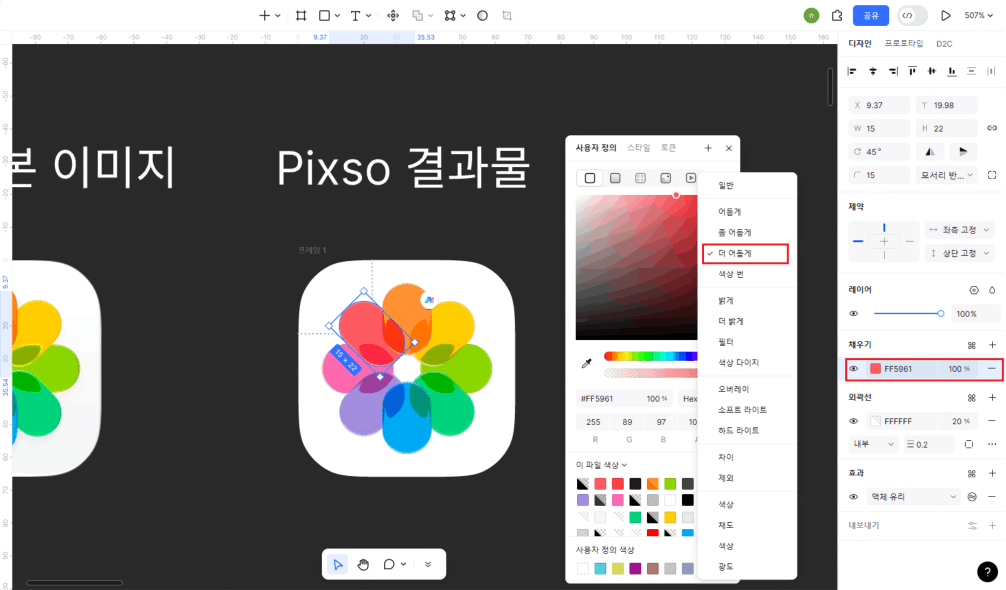Screen dimensions: 1006x590
Task: Expand the 이 파일 색상 color list
Action: [601, 465]
